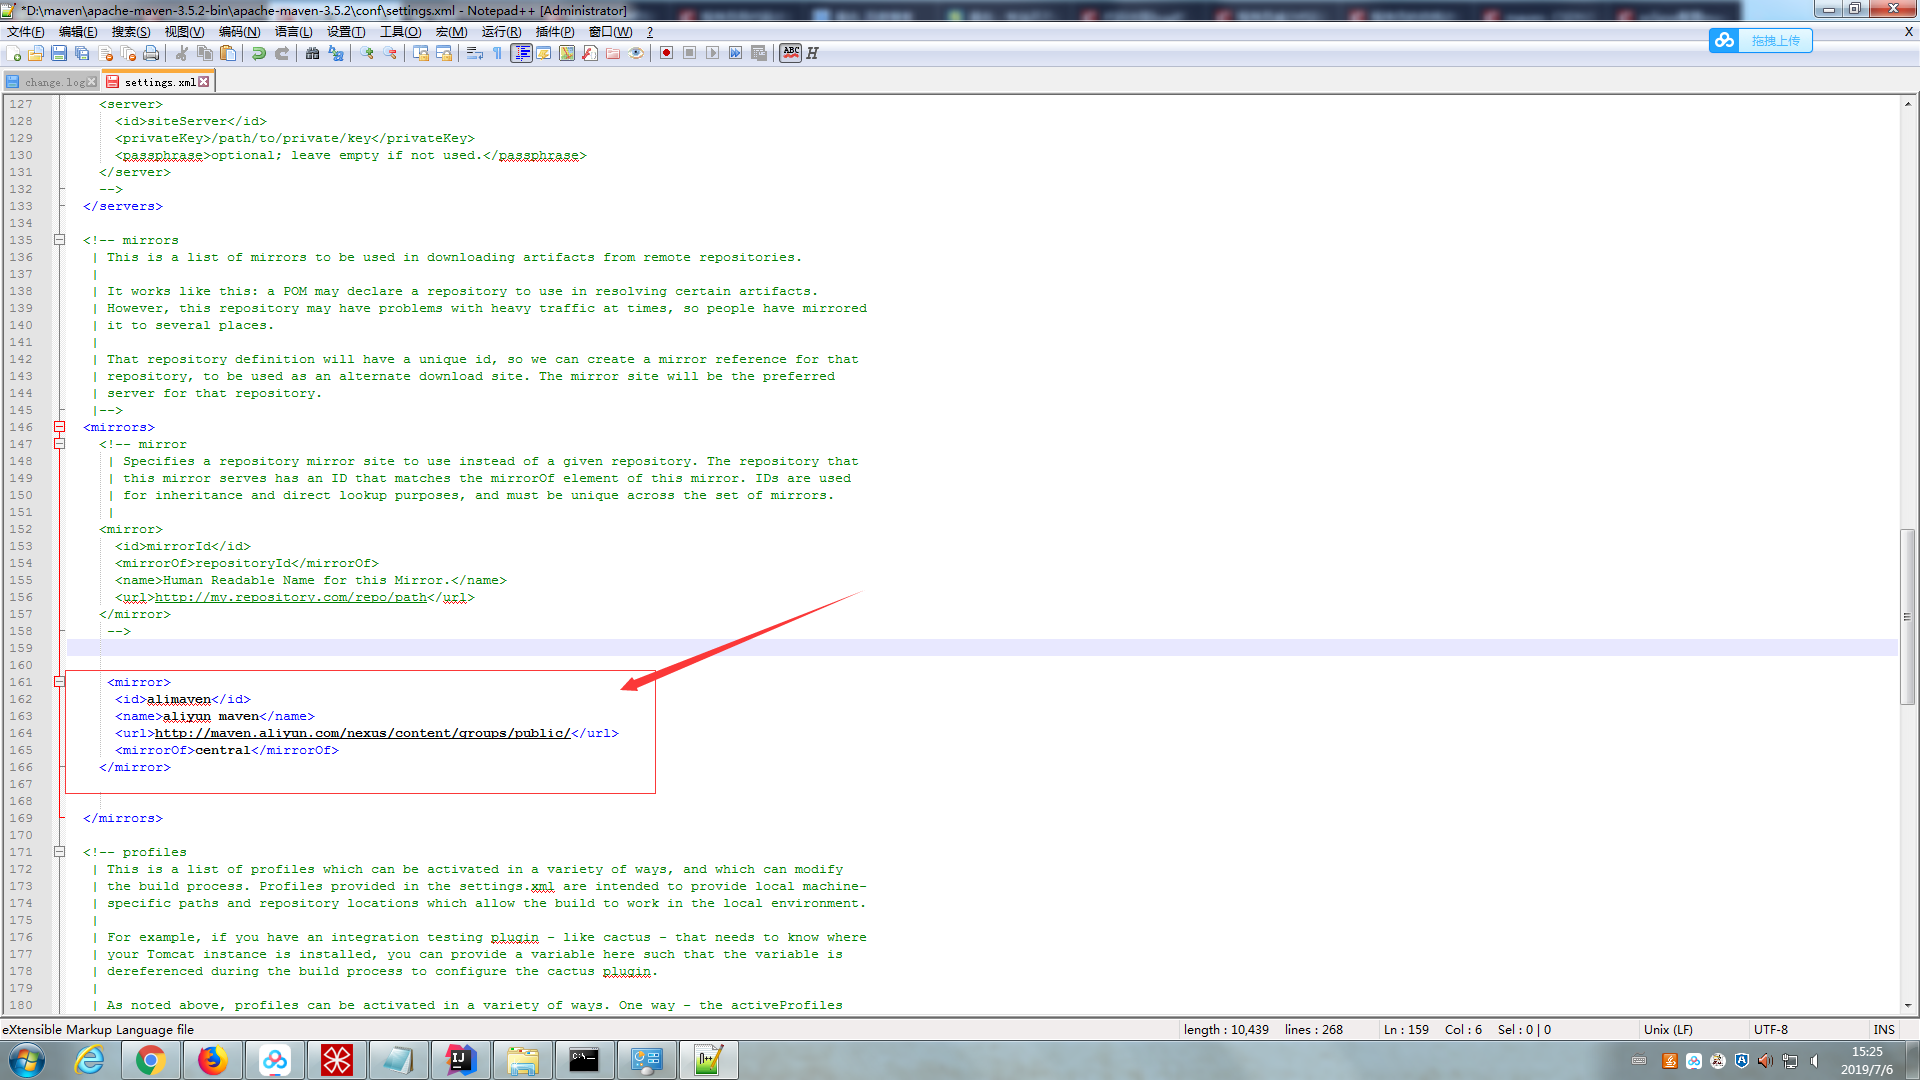Viewport: 1920px width, 1080px height.
Task: Click the Cut scissors toolbar icon
Action: [182, 53]
